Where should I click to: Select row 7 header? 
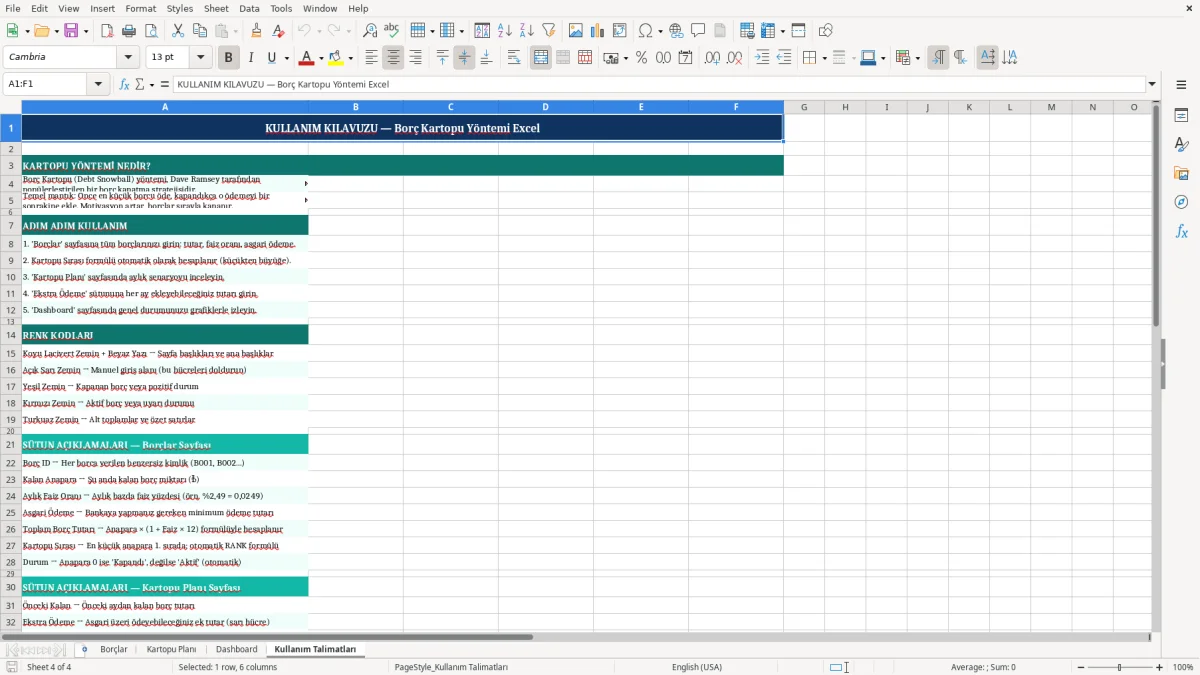(x=11, y=226)
